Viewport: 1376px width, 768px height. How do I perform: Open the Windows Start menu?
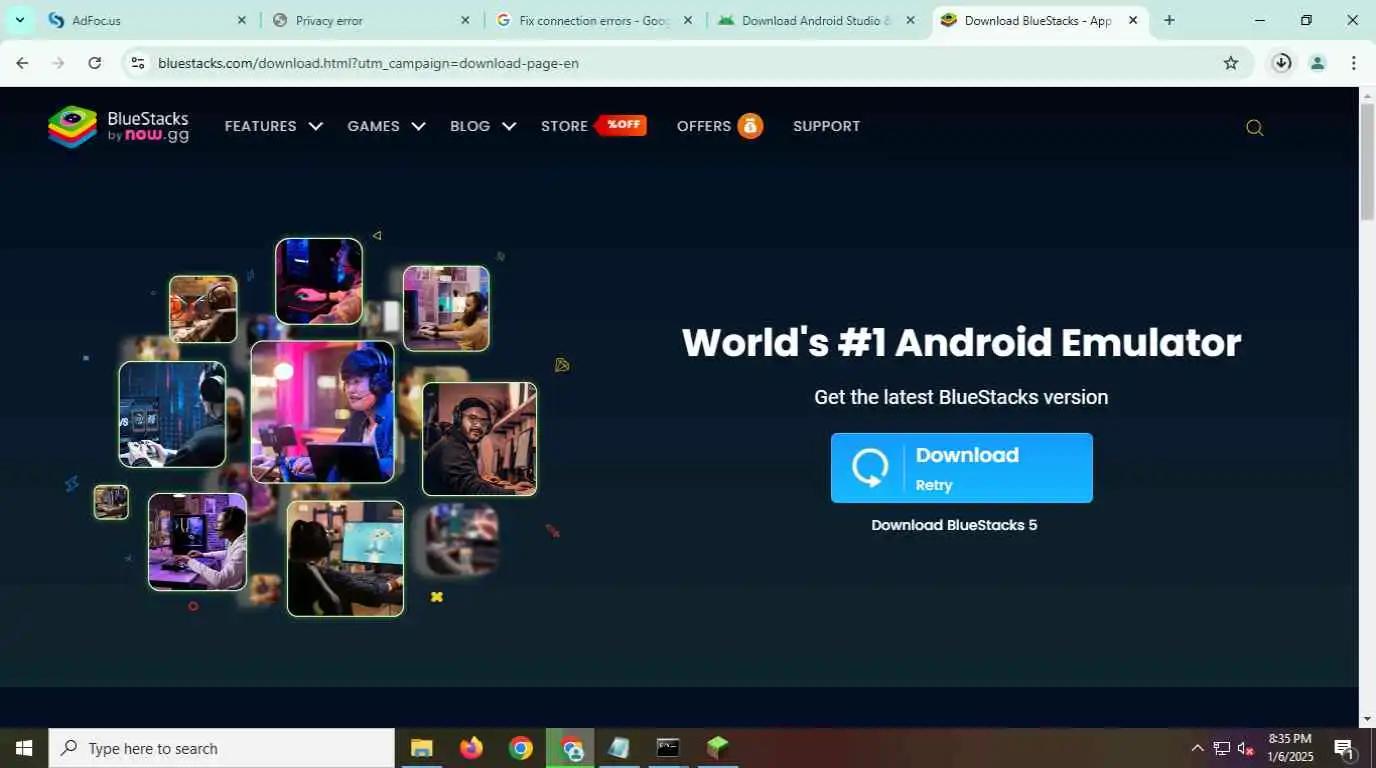point(24,748)
